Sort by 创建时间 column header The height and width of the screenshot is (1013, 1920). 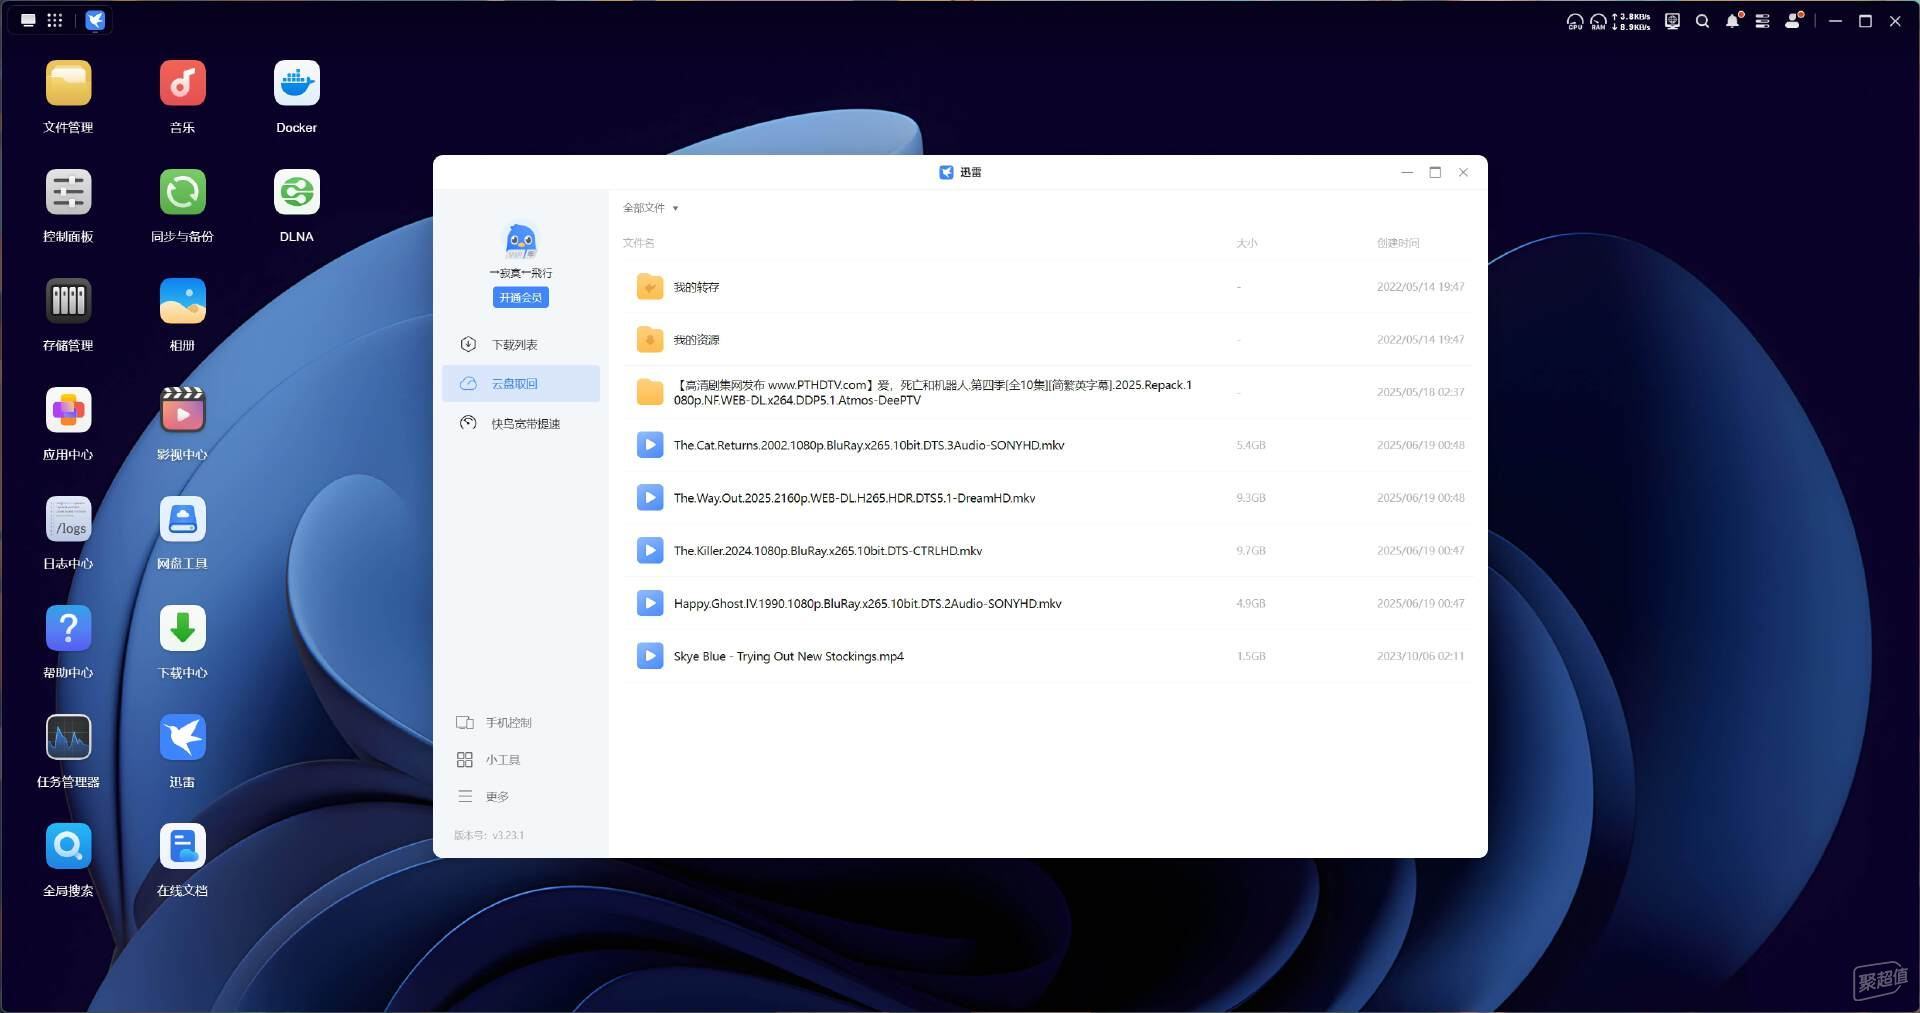1398,243
